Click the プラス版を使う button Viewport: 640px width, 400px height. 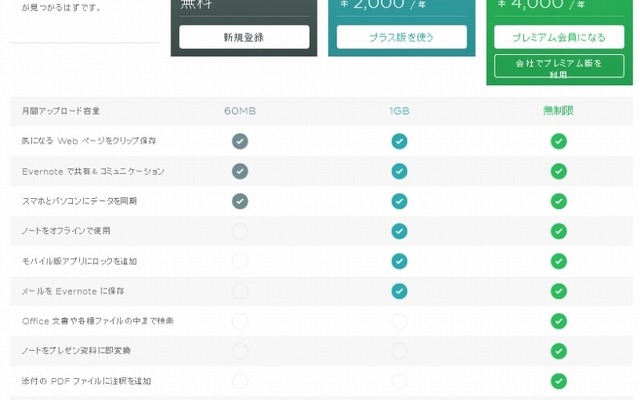point(402,37)
